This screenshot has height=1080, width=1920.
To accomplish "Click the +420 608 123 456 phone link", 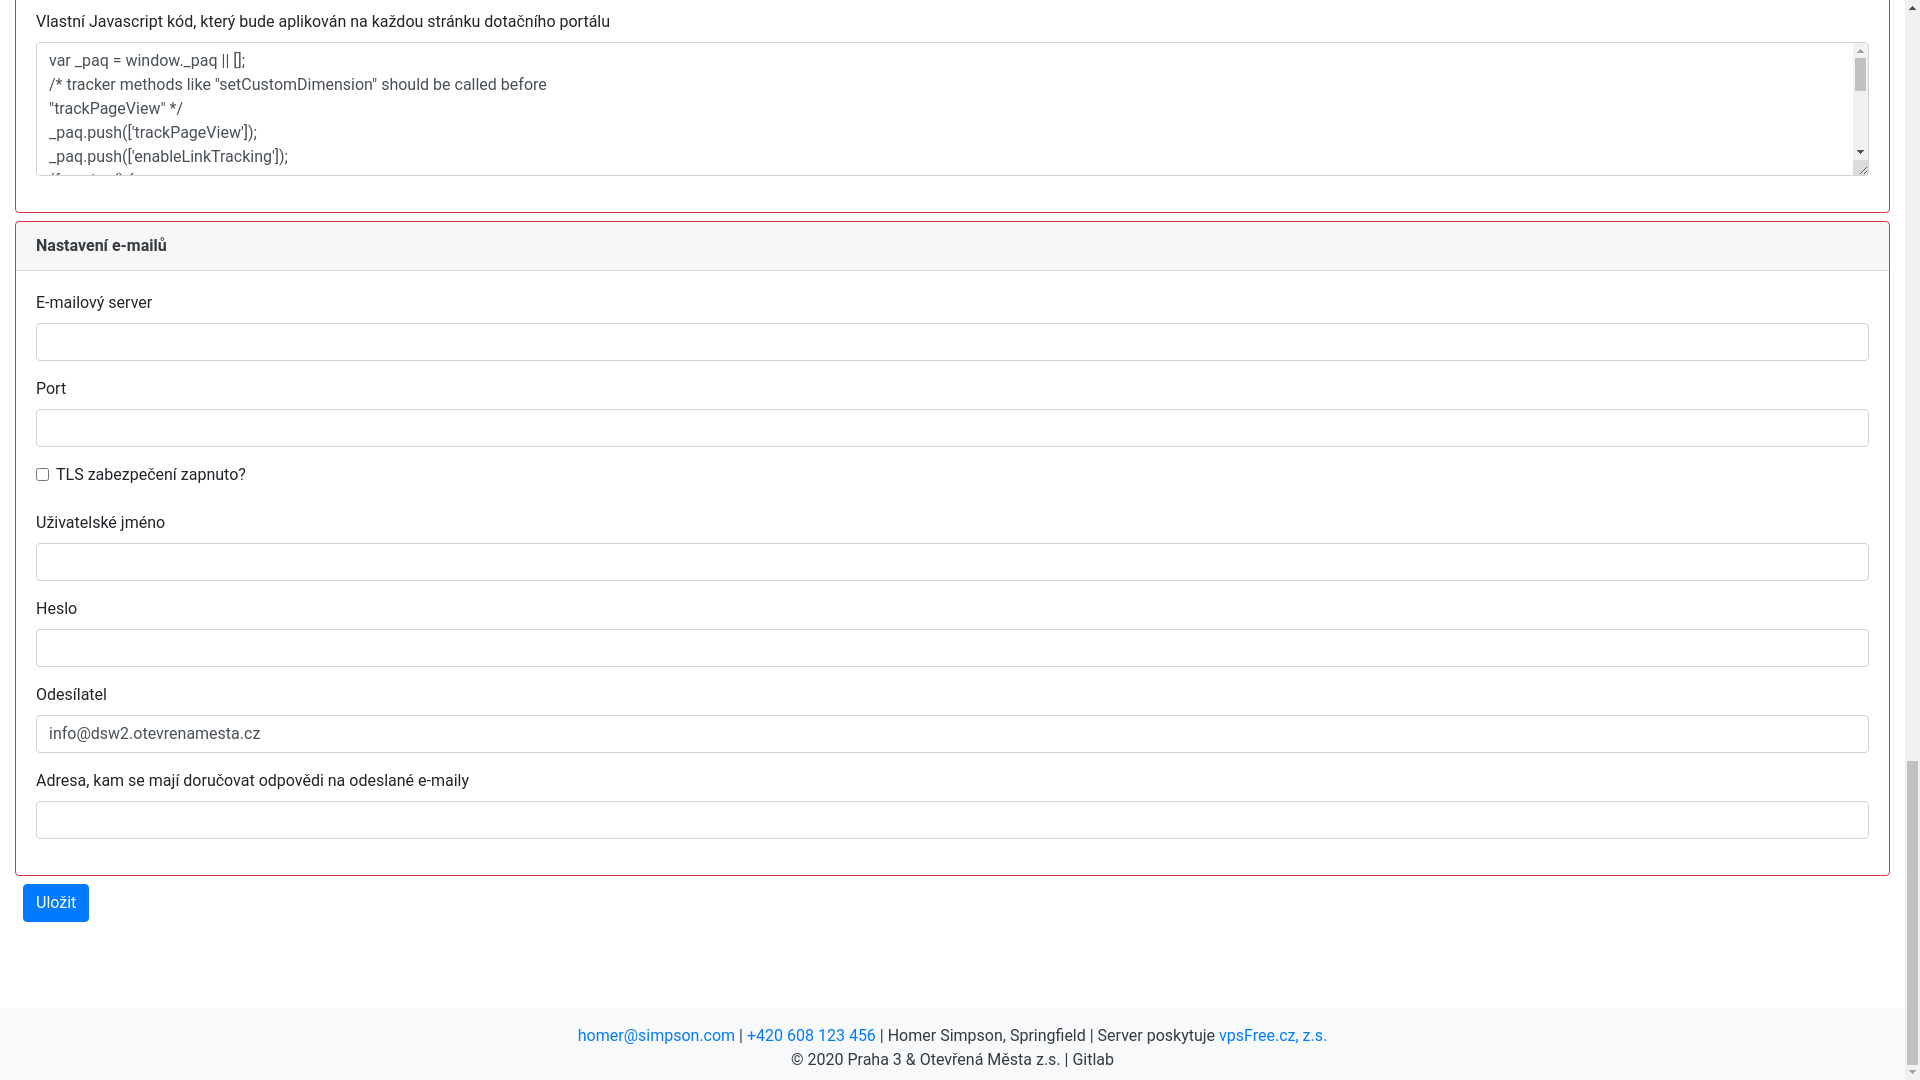I will click(x=810, y=1036).
